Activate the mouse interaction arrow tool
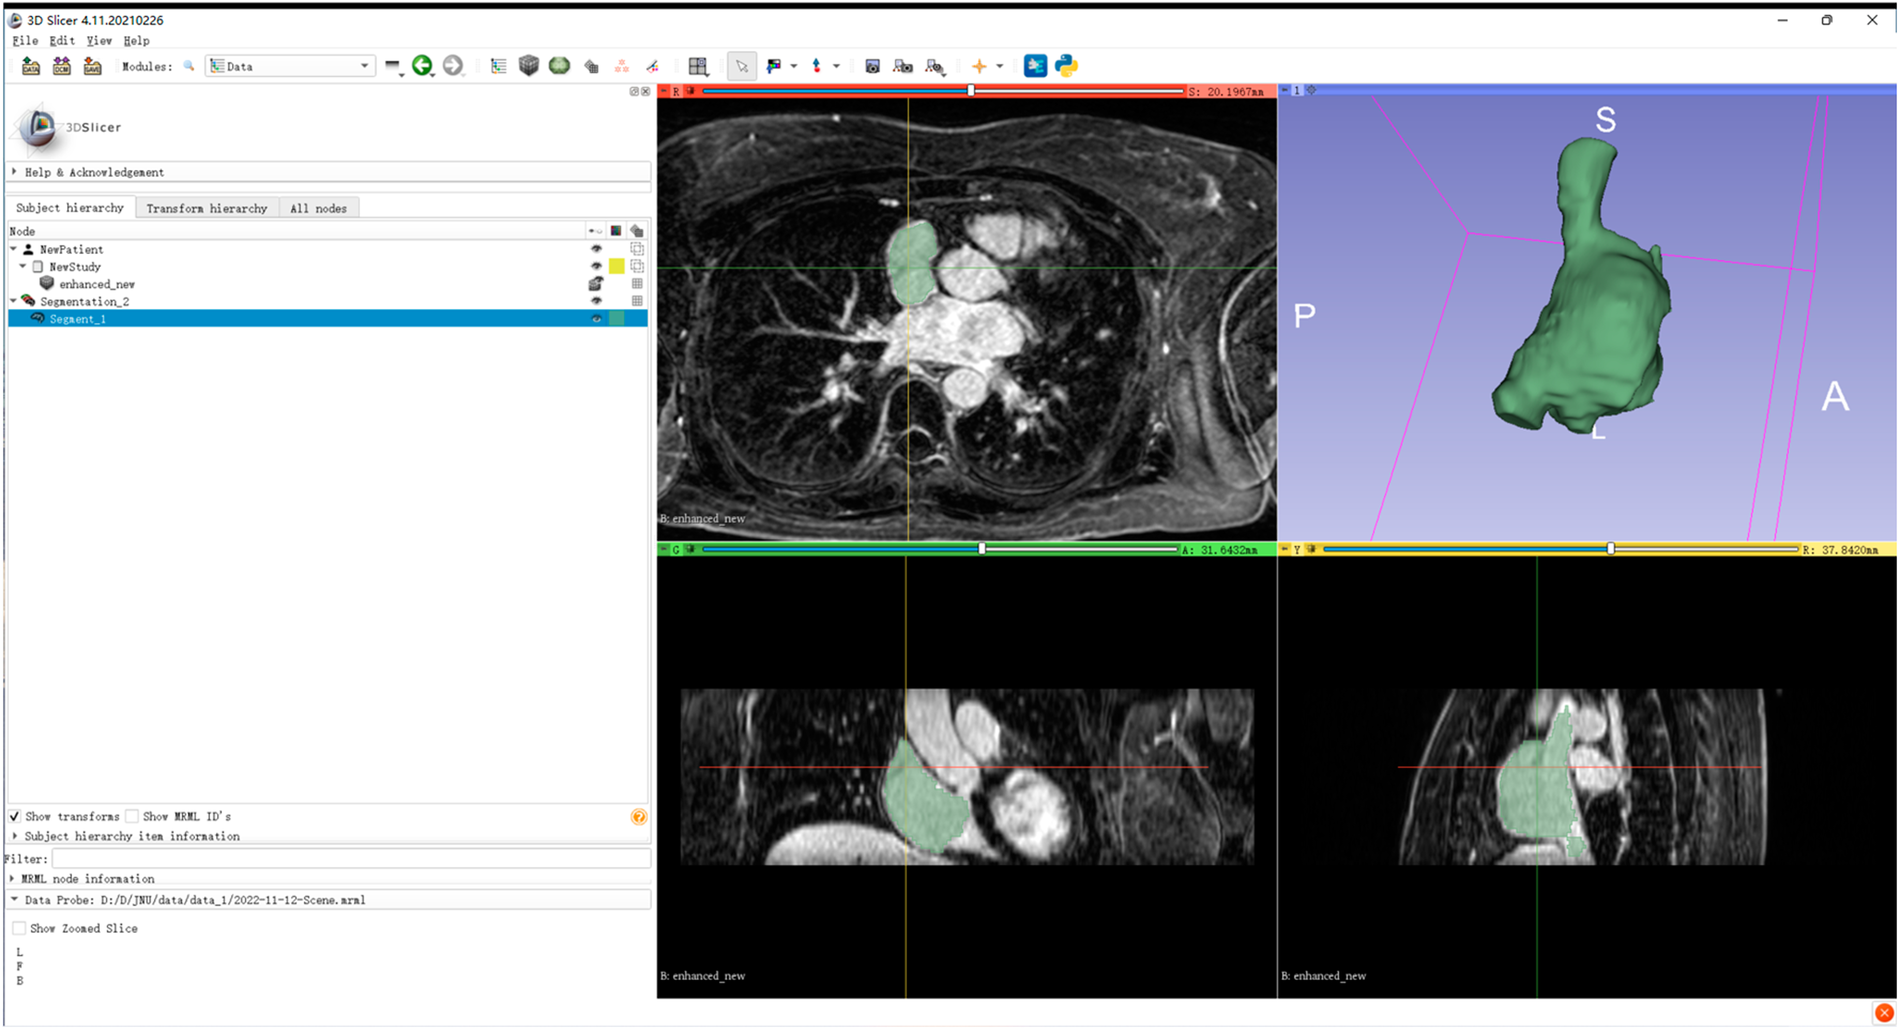Viewport: 1900px width, 1030px height. click(x=741, y=65)
